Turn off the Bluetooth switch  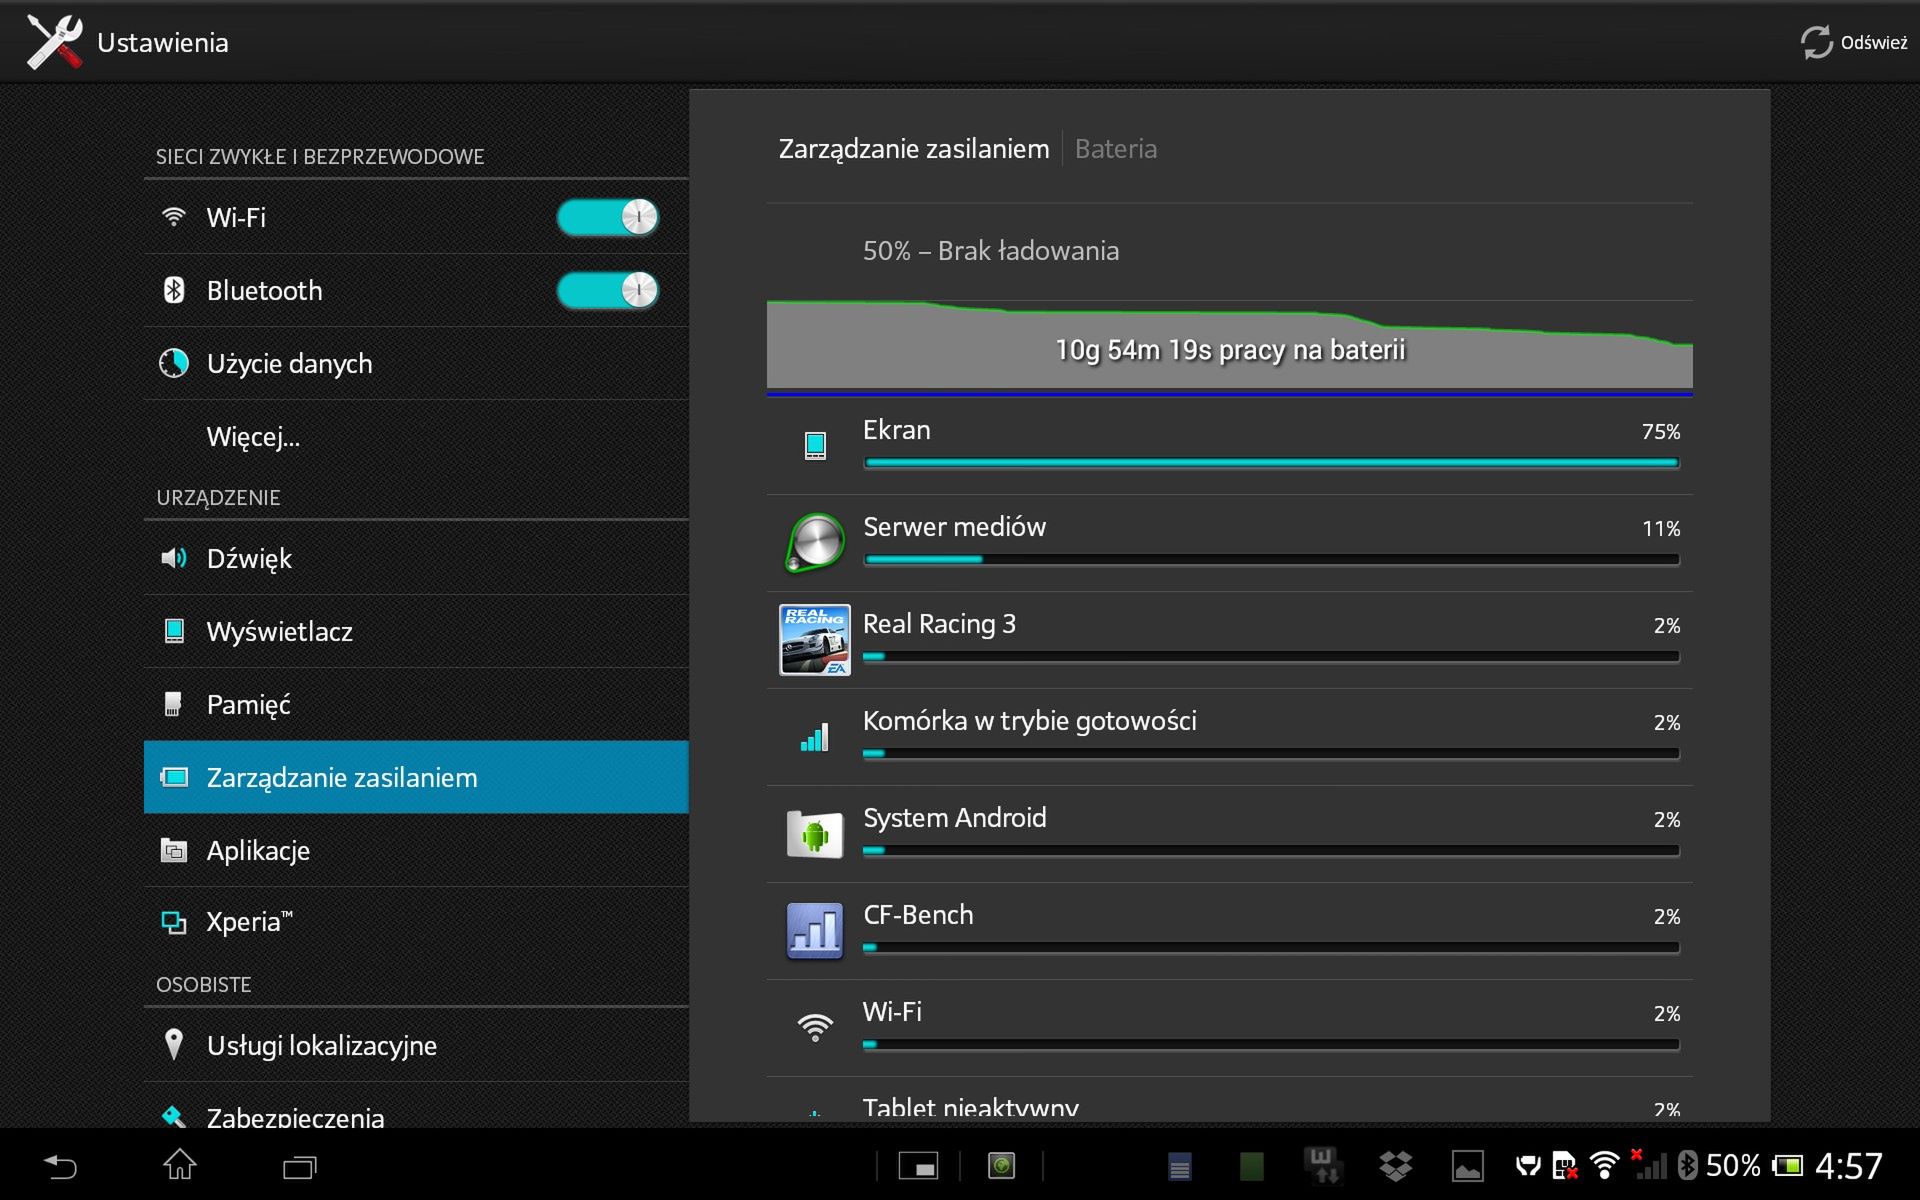(607, 290)
